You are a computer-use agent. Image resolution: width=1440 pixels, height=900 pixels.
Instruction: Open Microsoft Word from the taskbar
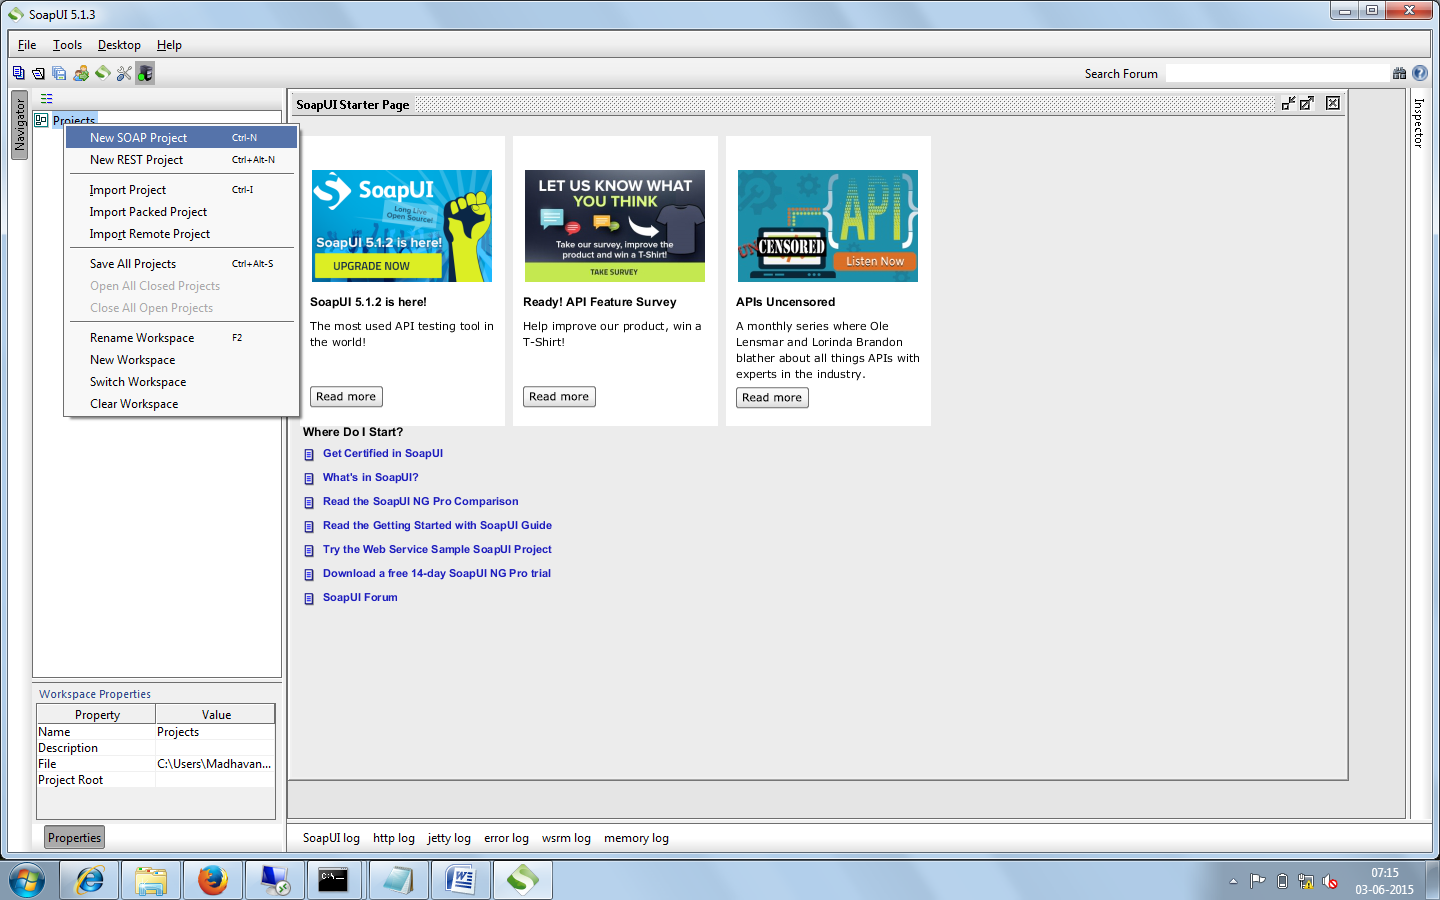pos(460,880)
